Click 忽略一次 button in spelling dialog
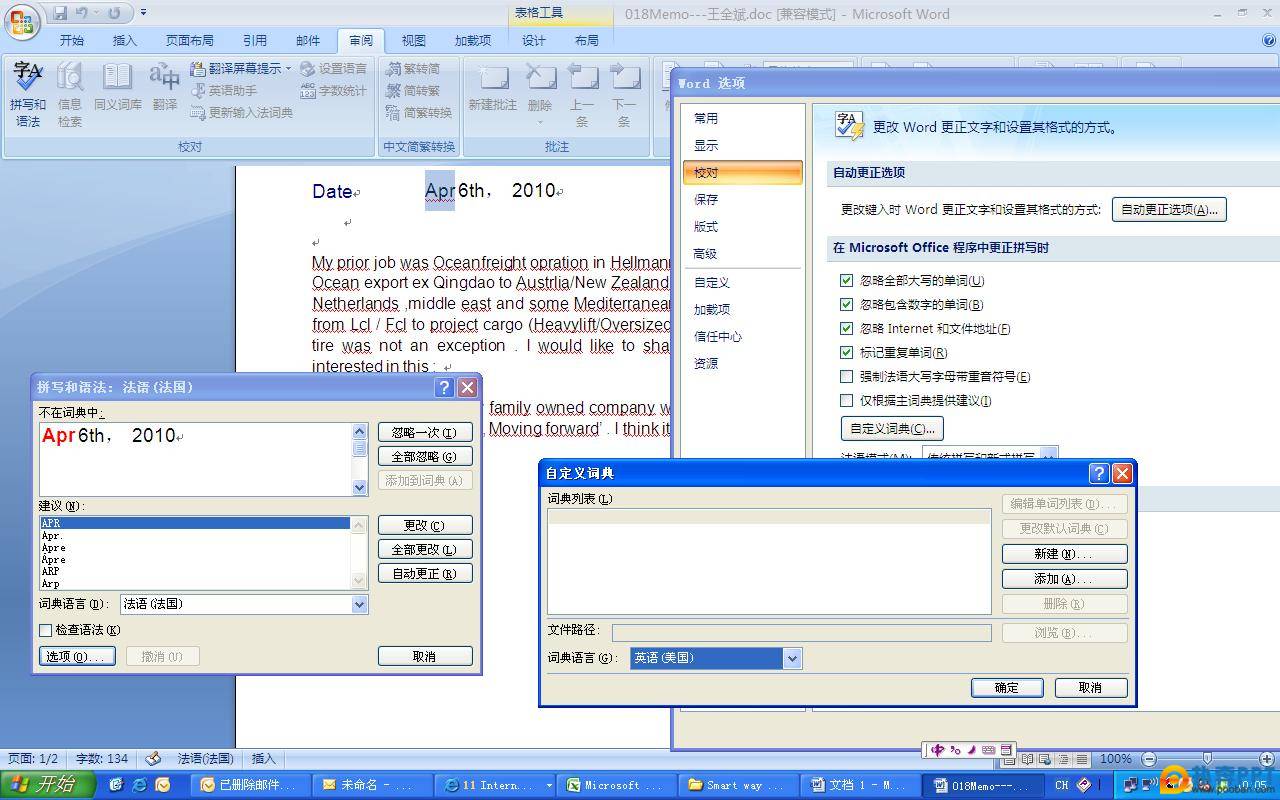Viewport: 1280px width, 800px height. click(425, 432)
